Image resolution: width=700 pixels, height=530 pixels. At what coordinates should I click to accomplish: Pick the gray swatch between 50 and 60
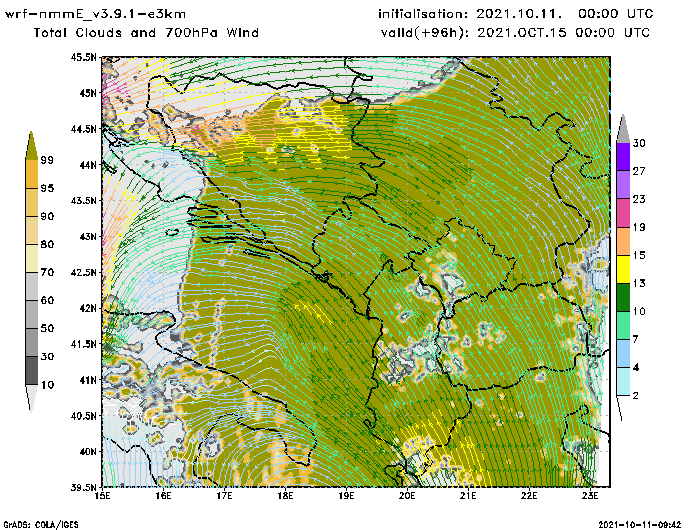pyautogui.click(x=31, y=314)
